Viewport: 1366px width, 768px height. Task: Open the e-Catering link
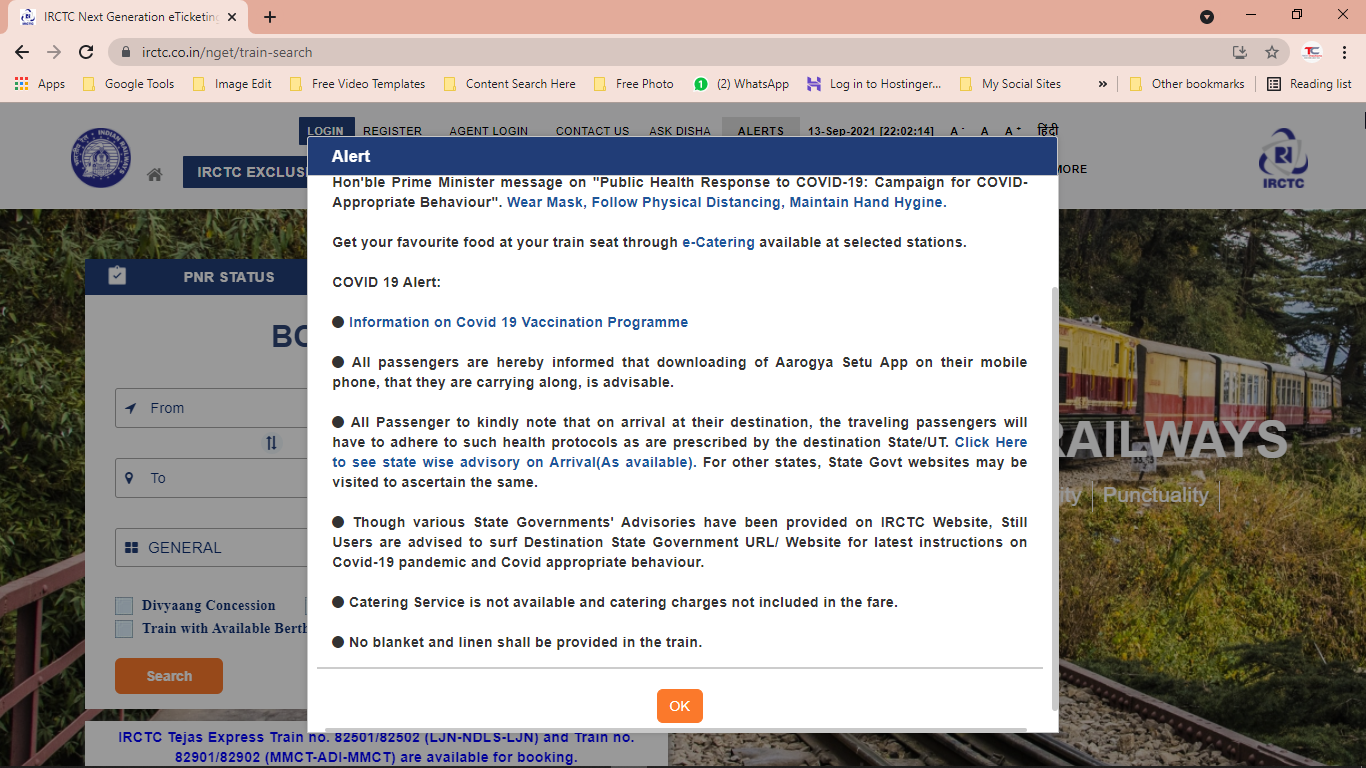point(718,242)
